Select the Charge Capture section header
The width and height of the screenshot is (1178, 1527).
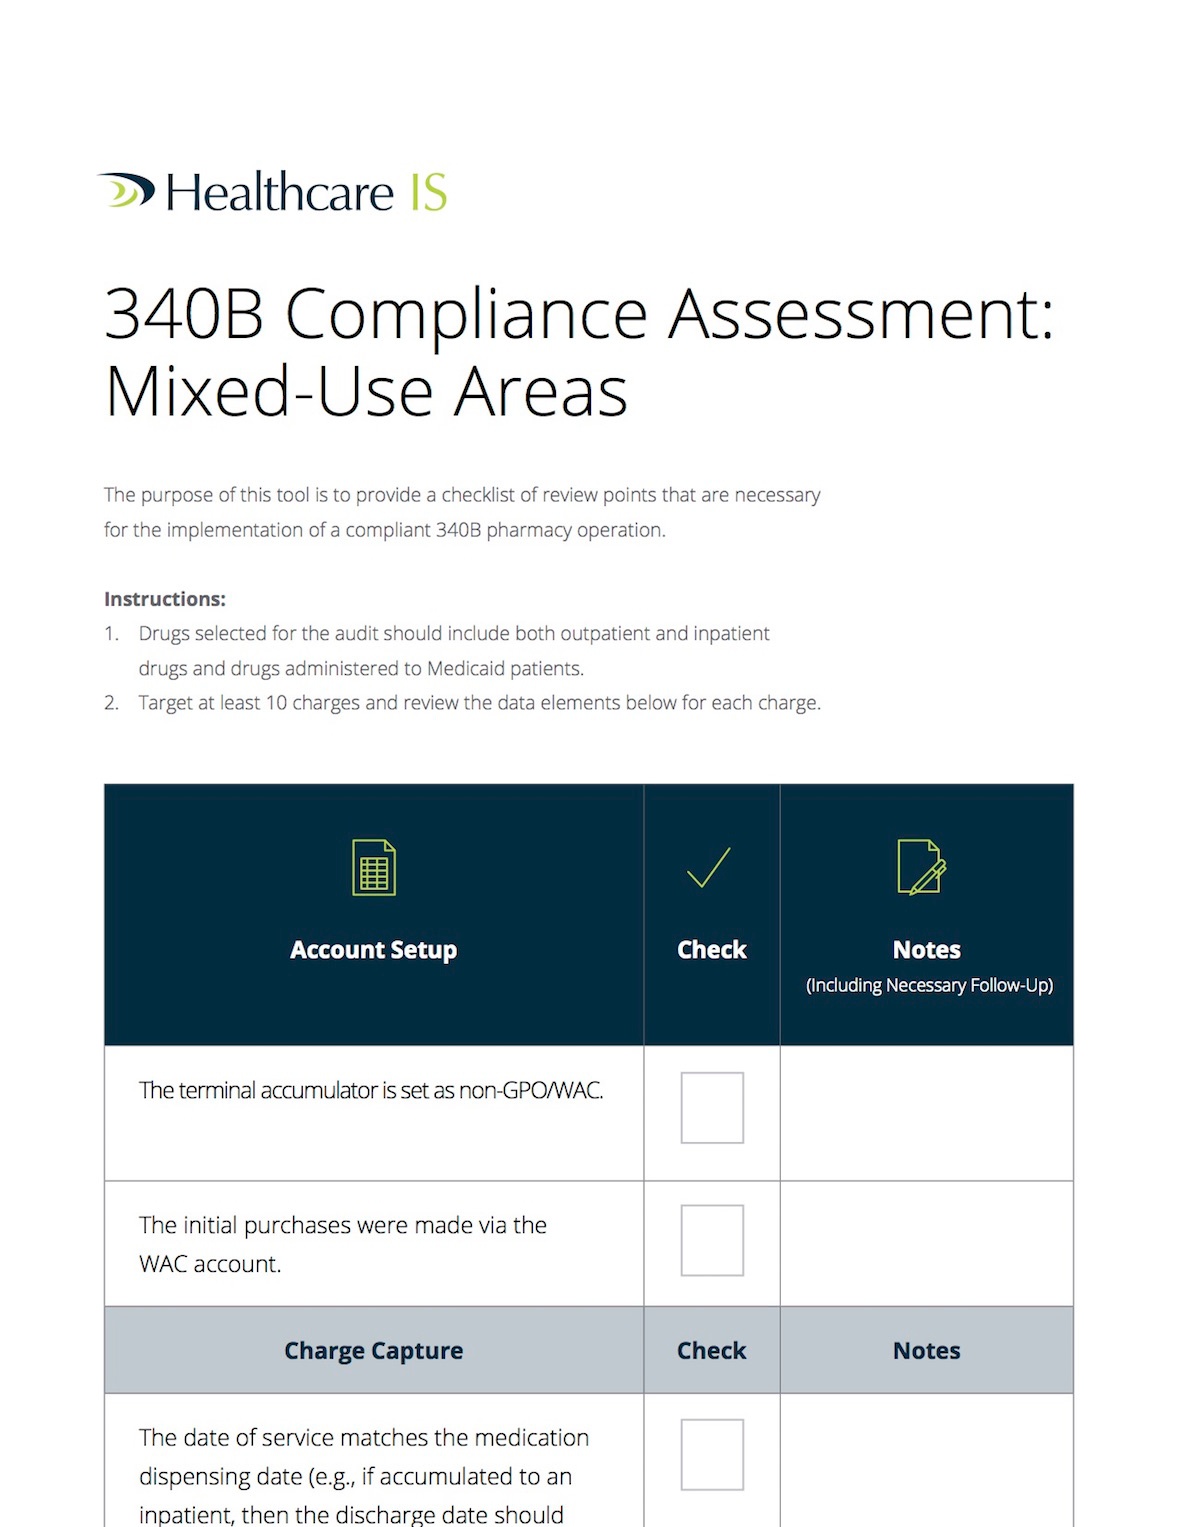(x=373, y=1351)
